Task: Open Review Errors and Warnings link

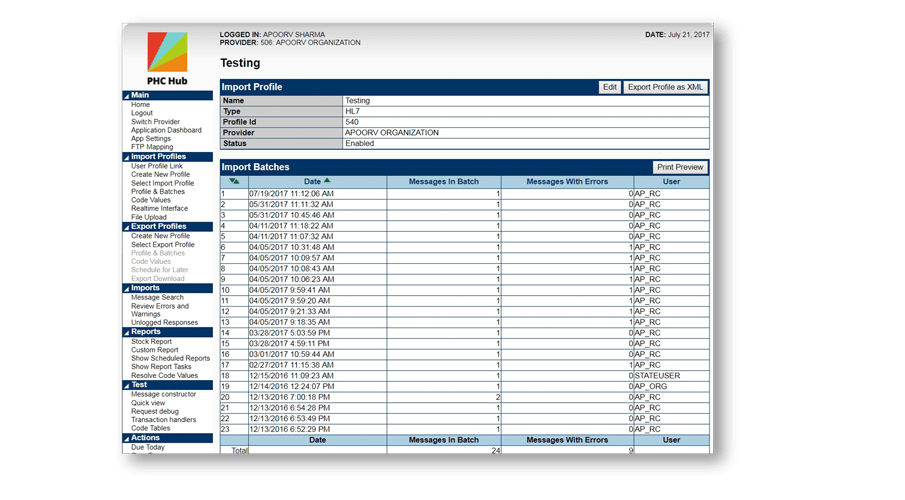Action: pyautogui.click(x=160, y=310)
